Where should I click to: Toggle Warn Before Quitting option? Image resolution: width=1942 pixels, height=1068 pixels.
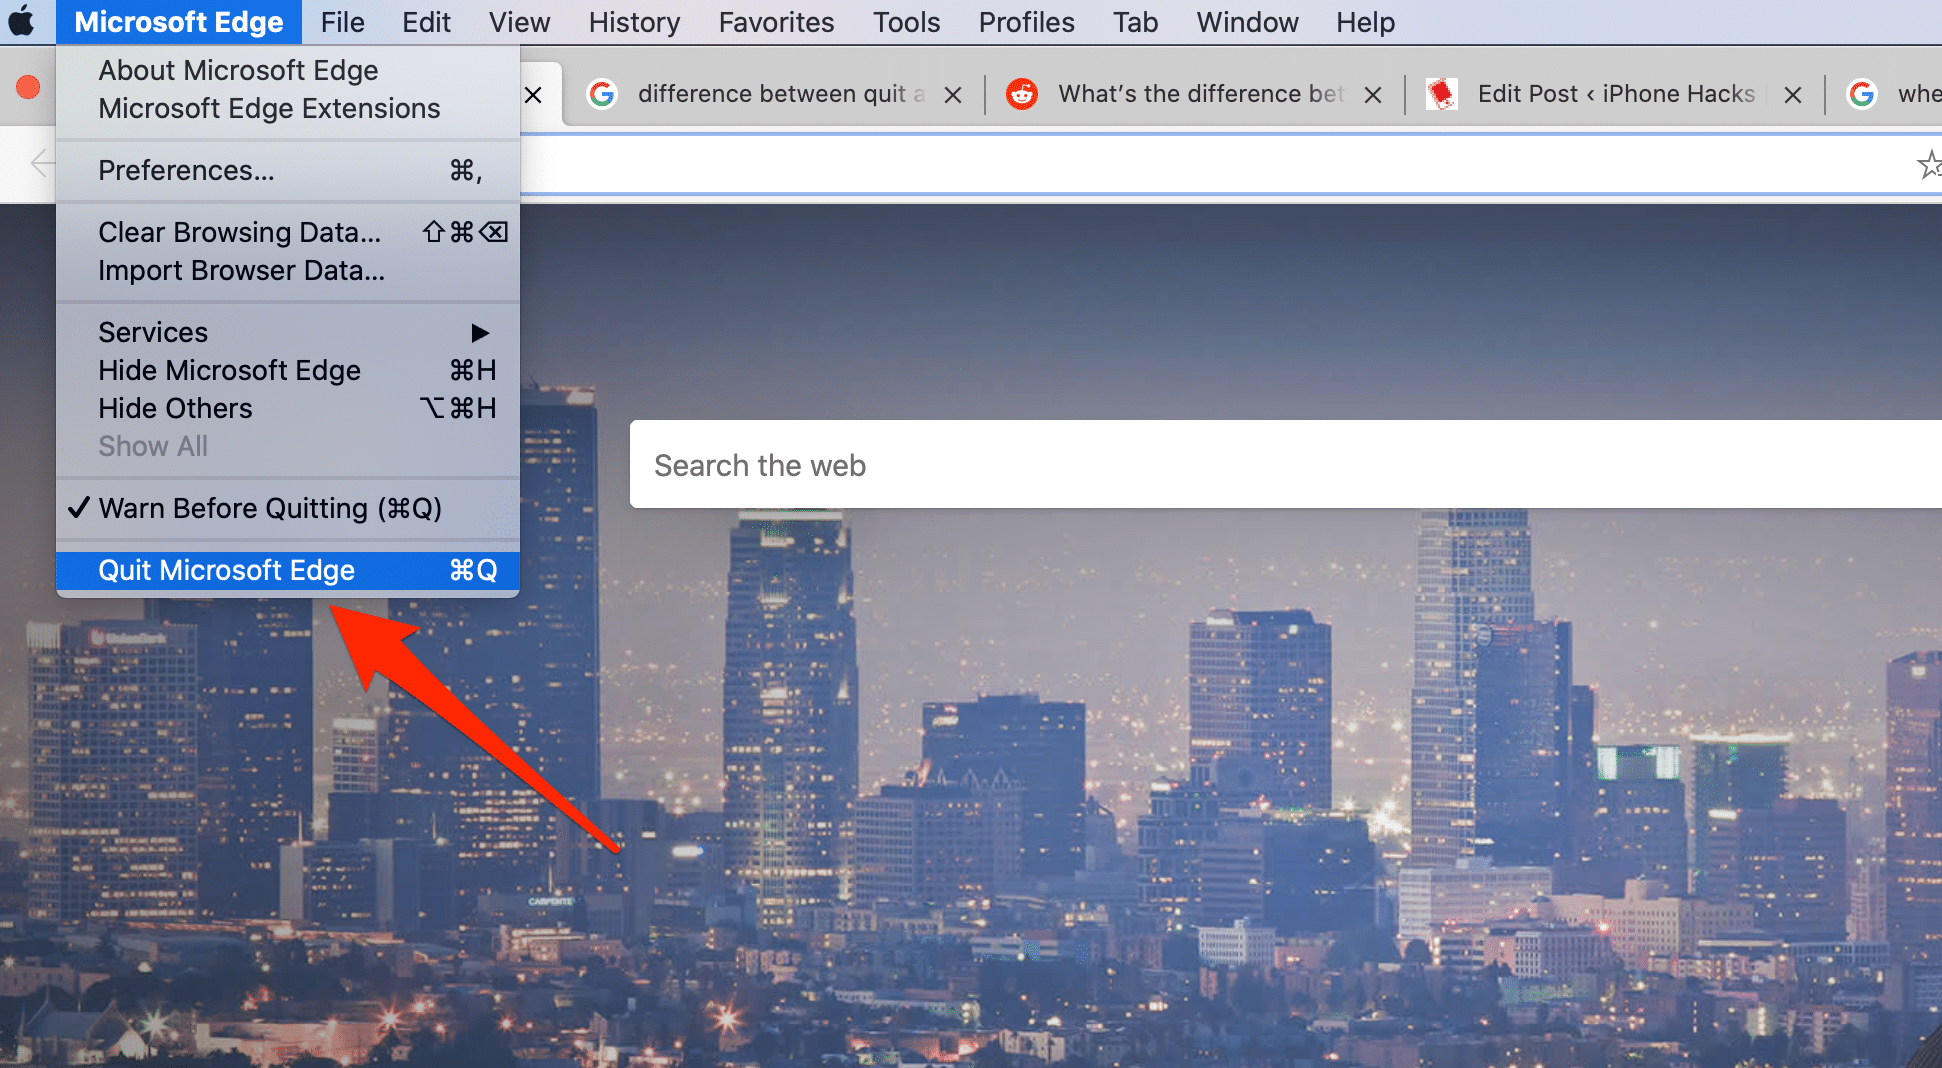[x=270, y=508]
